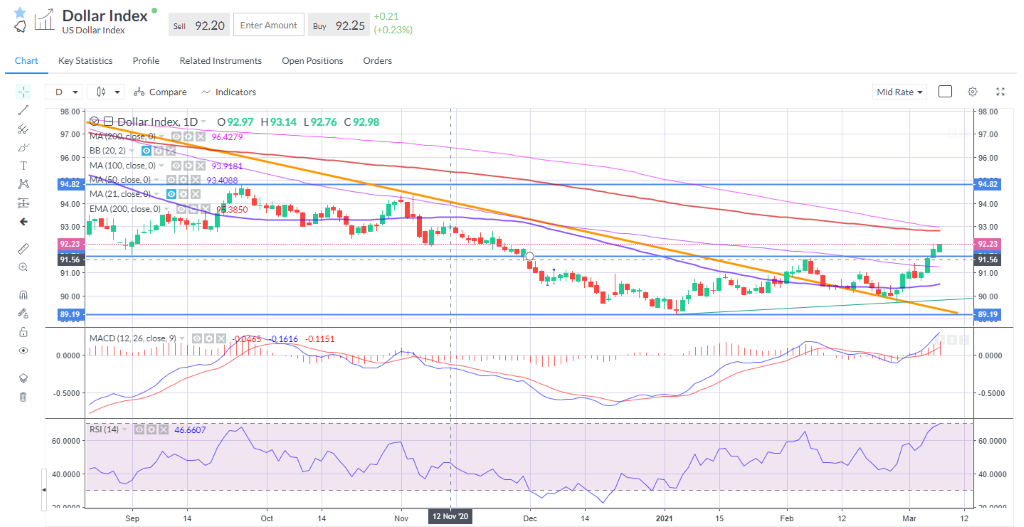Toggle visibility of MA (50) indicator
This screenshot has width=1024, height=527.
[171, 180]
